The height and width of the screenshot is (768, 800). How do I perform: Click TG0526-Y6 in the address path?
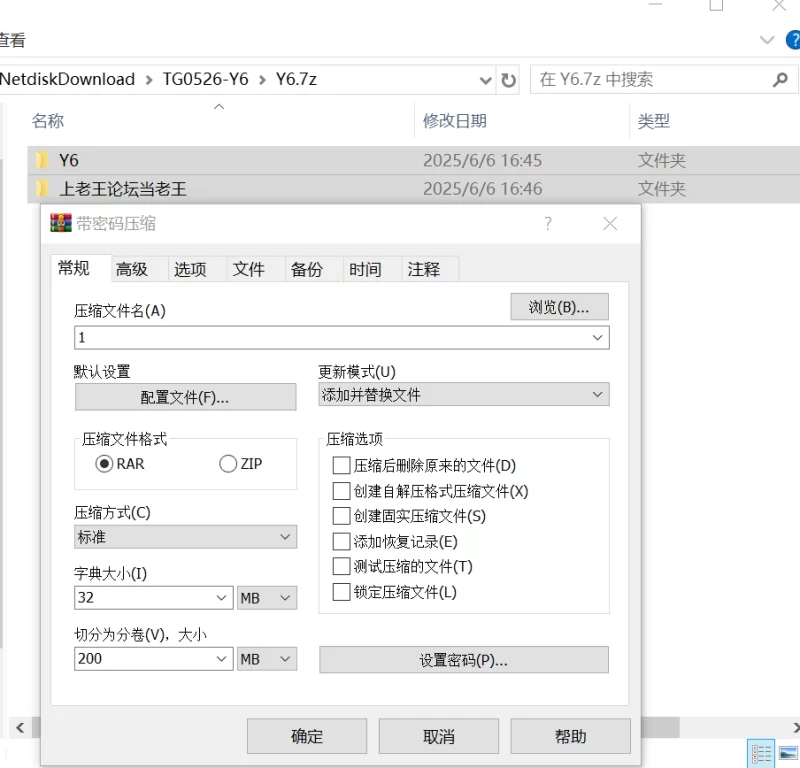206,79
